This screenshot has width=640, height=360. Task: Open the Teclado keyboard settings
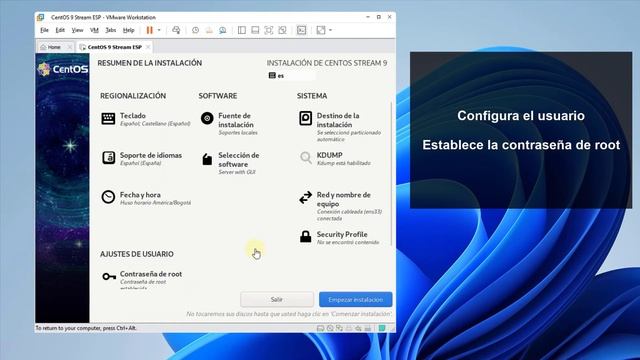145,119
